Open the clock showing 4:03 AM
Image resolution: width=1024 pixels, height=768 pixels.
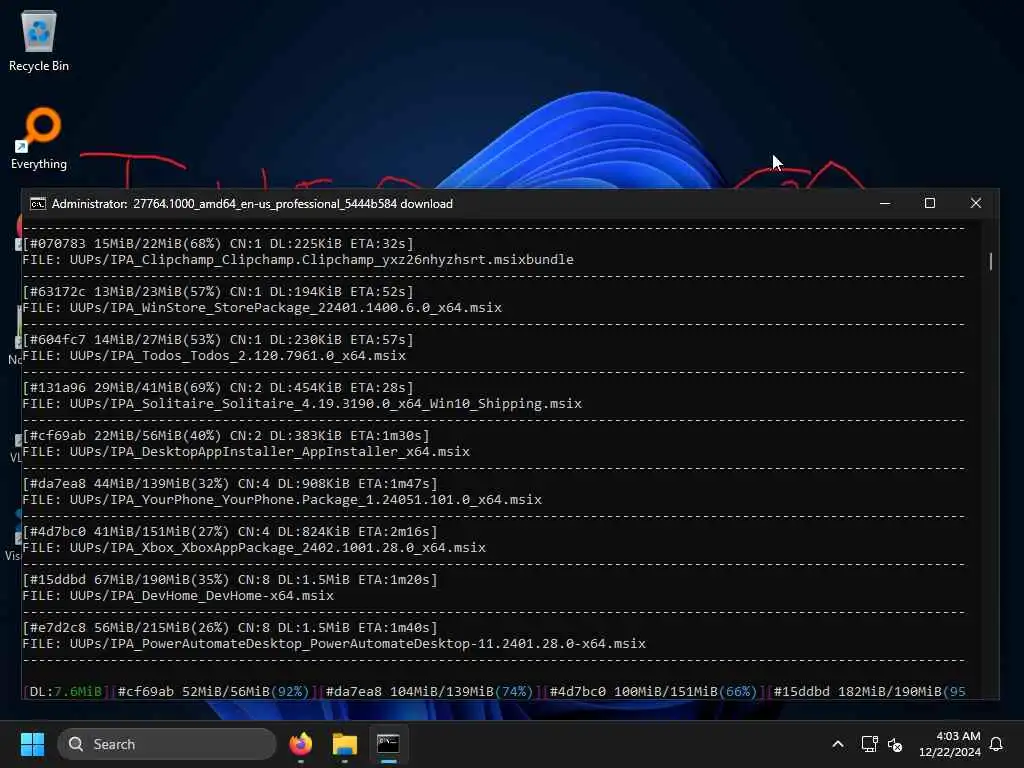(950, 744)
